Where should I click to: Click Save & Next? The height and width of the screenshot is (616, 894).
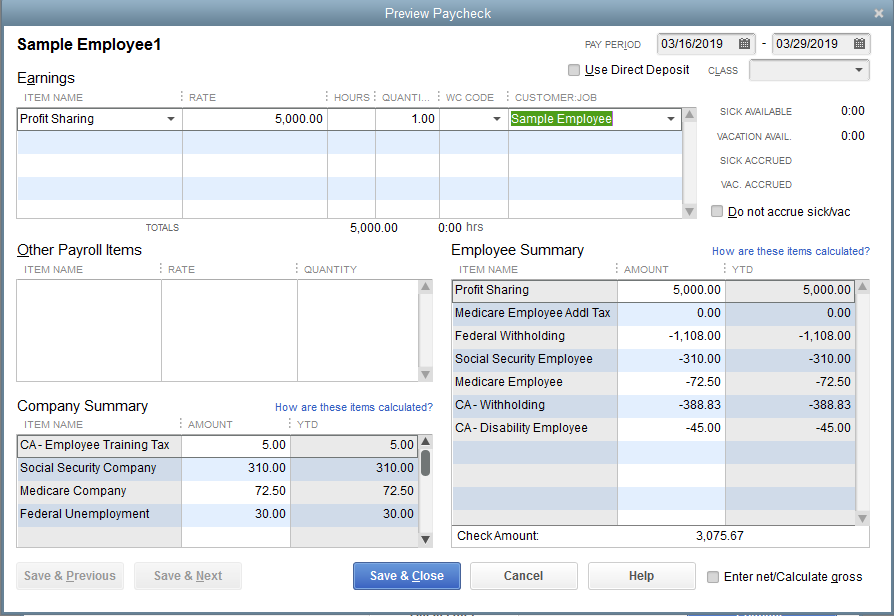point(187,576)
